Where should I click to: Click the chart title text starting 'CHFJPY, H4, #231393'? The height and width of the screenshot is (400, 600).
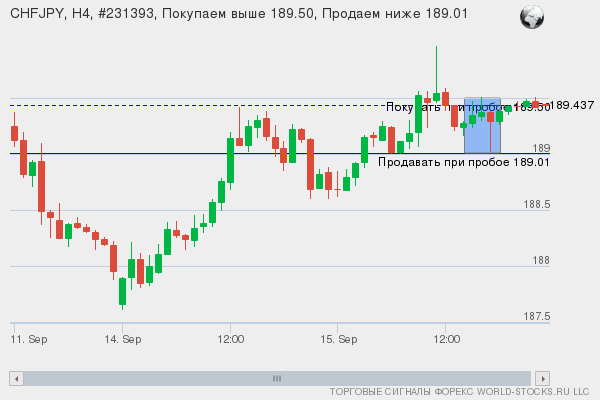coord(239,14)
